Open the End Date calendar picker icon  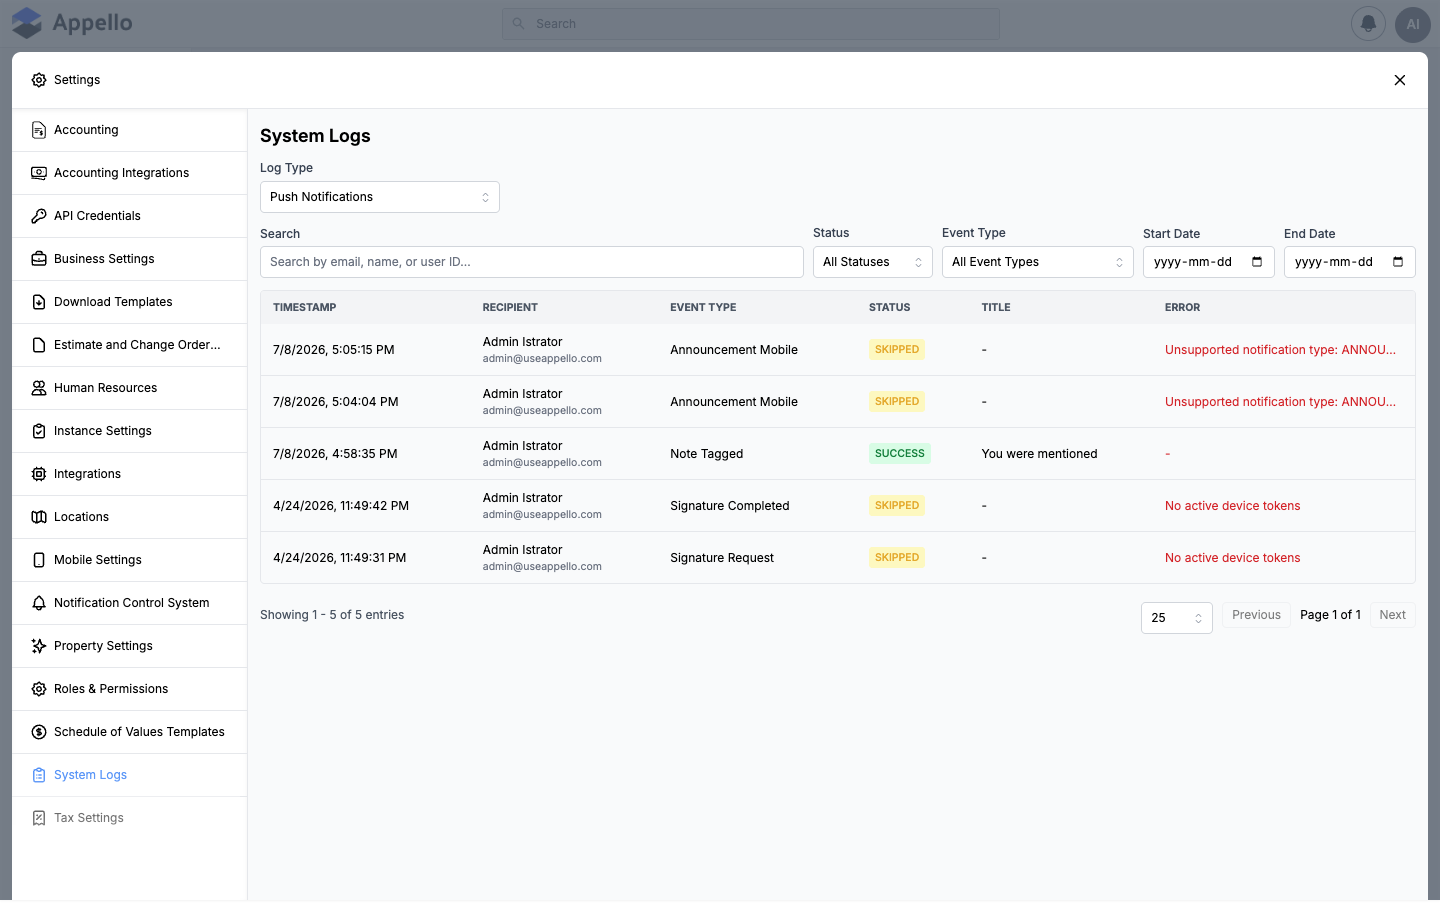point(1398,262)
